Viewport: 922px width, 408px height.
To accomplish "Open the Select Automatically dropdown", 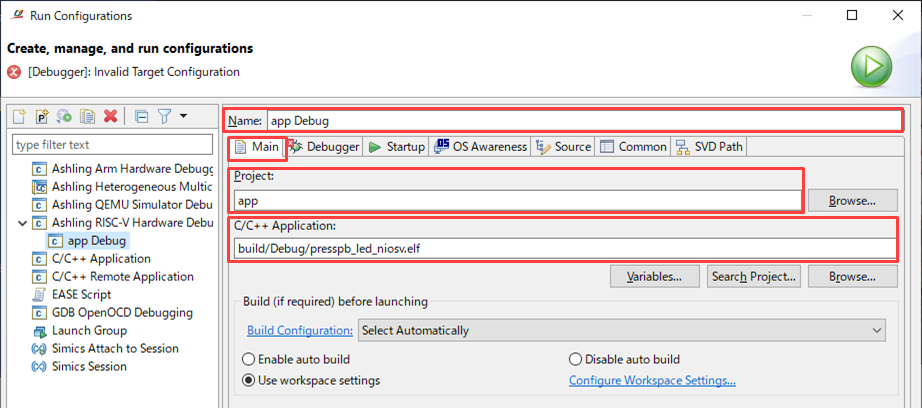I will click(622, 330).
